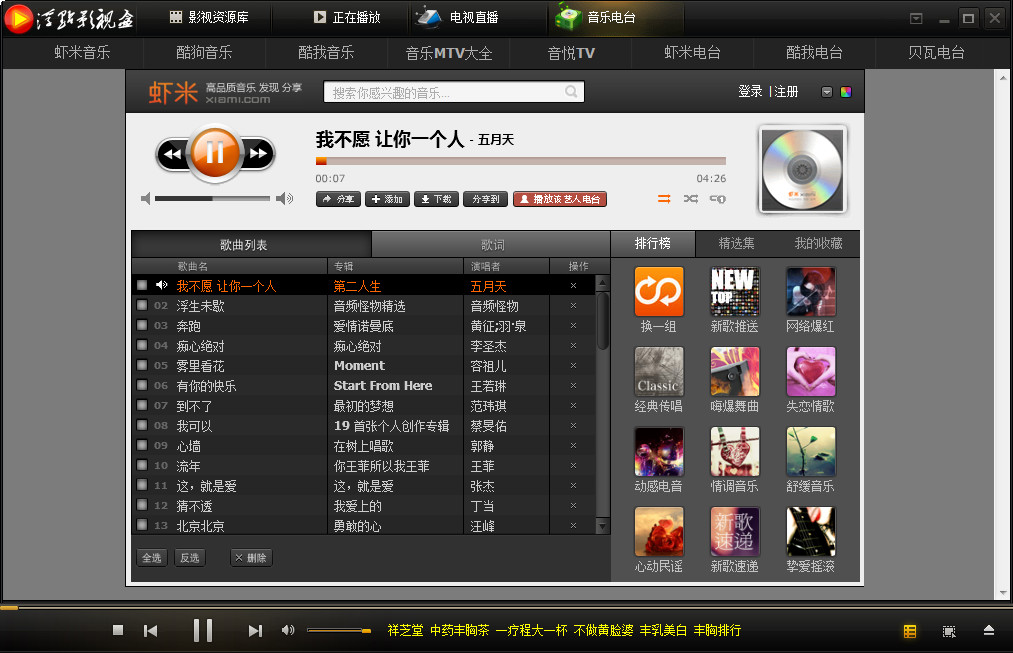Click the CD album cover thumbnail
Image resolution: width=1013 pixels, height=653 pixels.
click(x=802, y=169)
